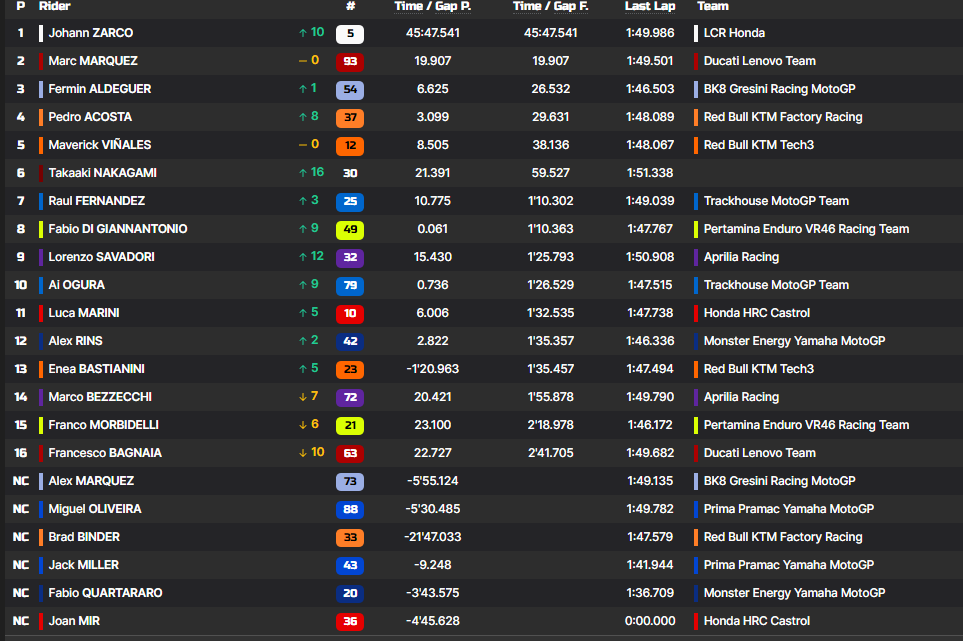The image size is (963, 641).
Task: Click the LCR Honda team name
Action: coord(734,33)
